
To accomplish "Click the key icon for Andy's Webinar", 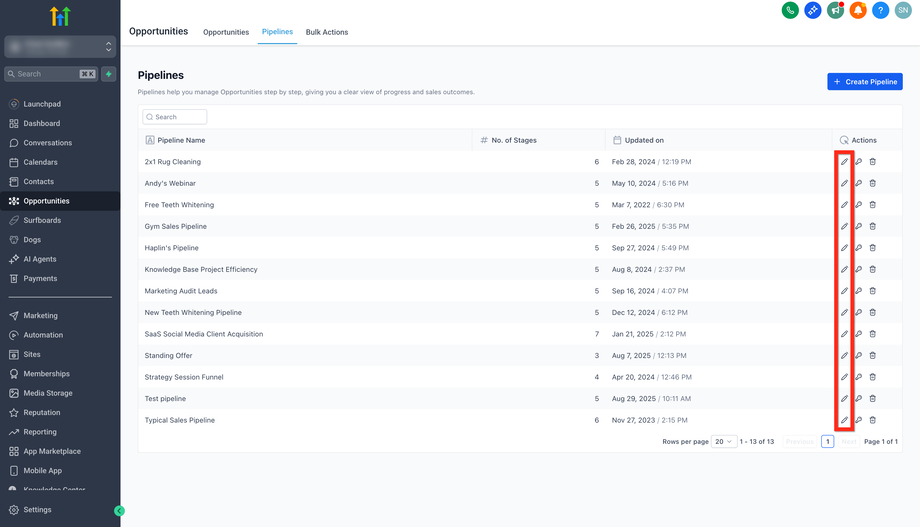I will tap(858, 183).
